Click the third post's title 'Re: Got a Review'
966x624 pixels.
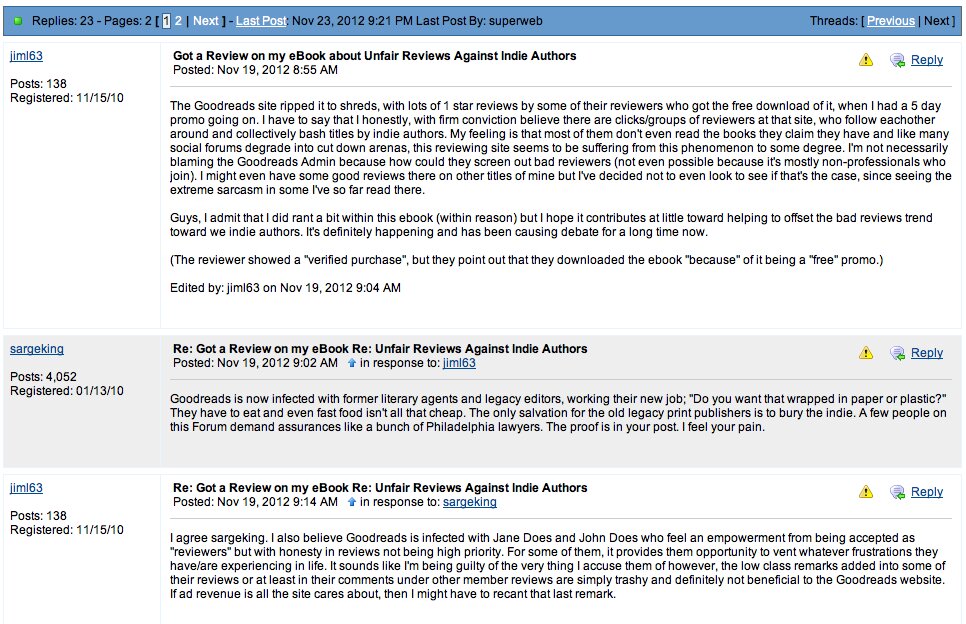(x=380, y=488)
